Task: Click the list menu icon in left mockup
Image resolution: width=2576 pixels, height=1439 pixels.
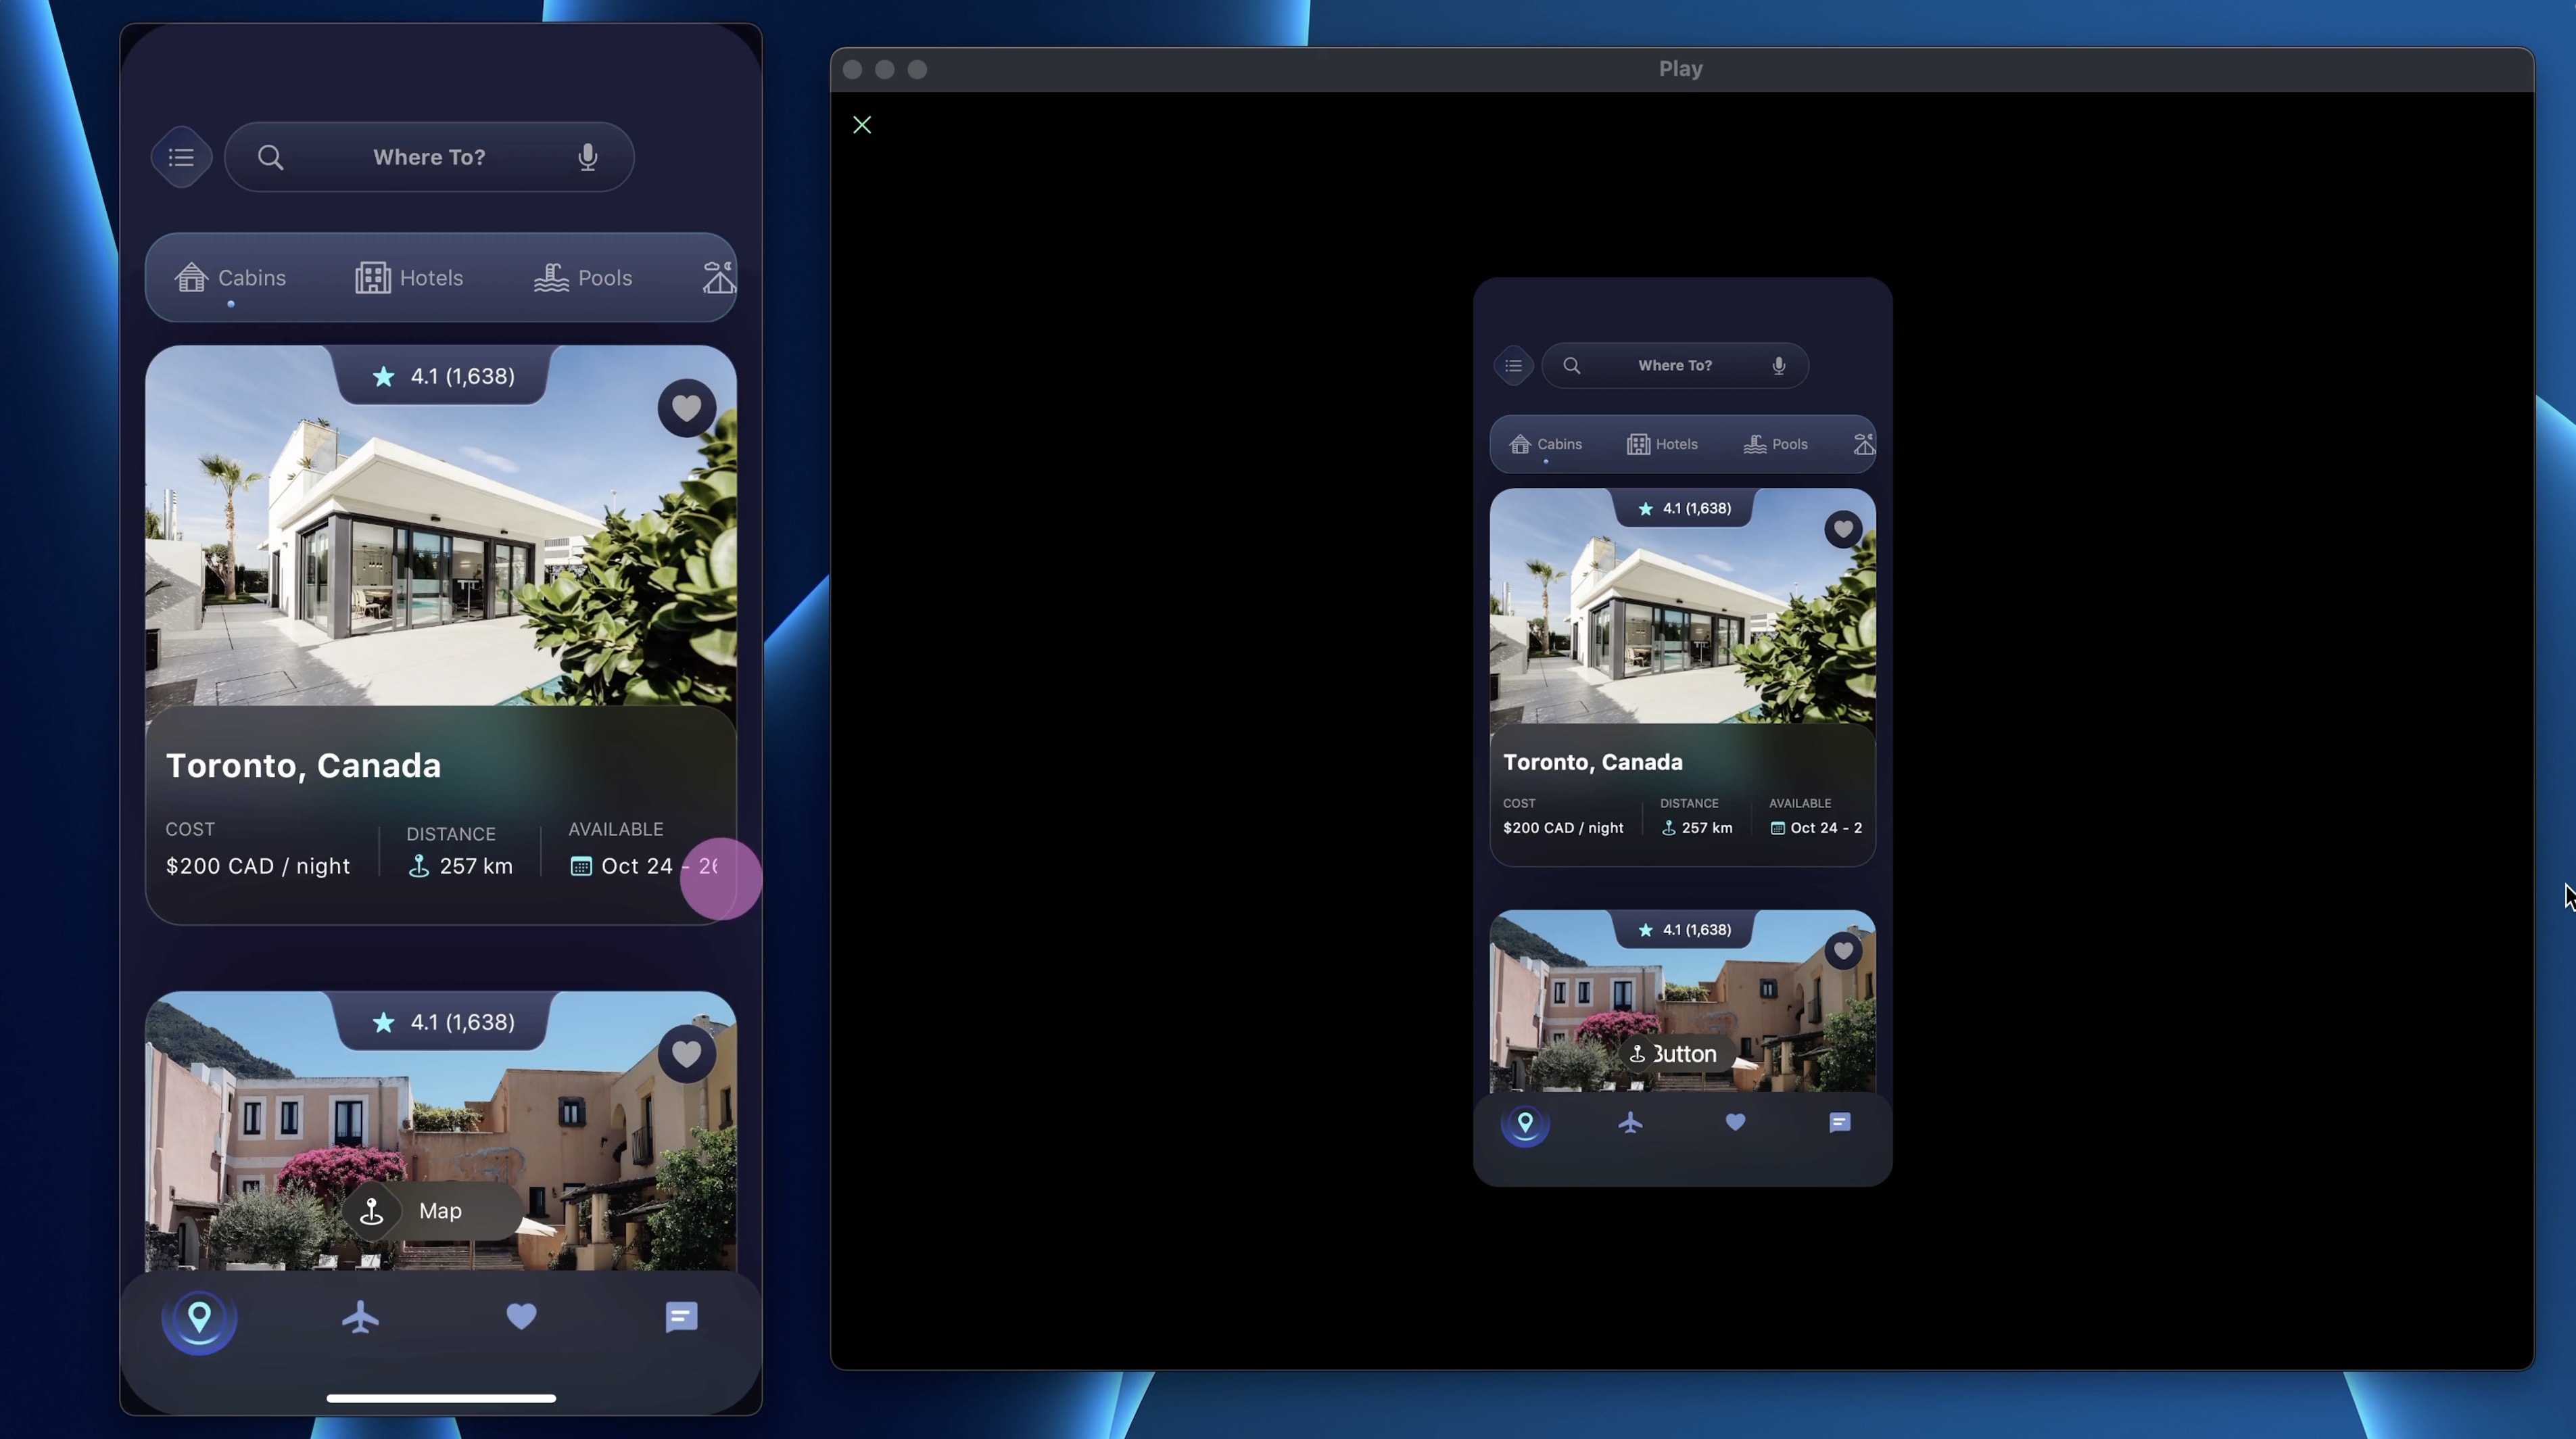Action: coord(181,157)
